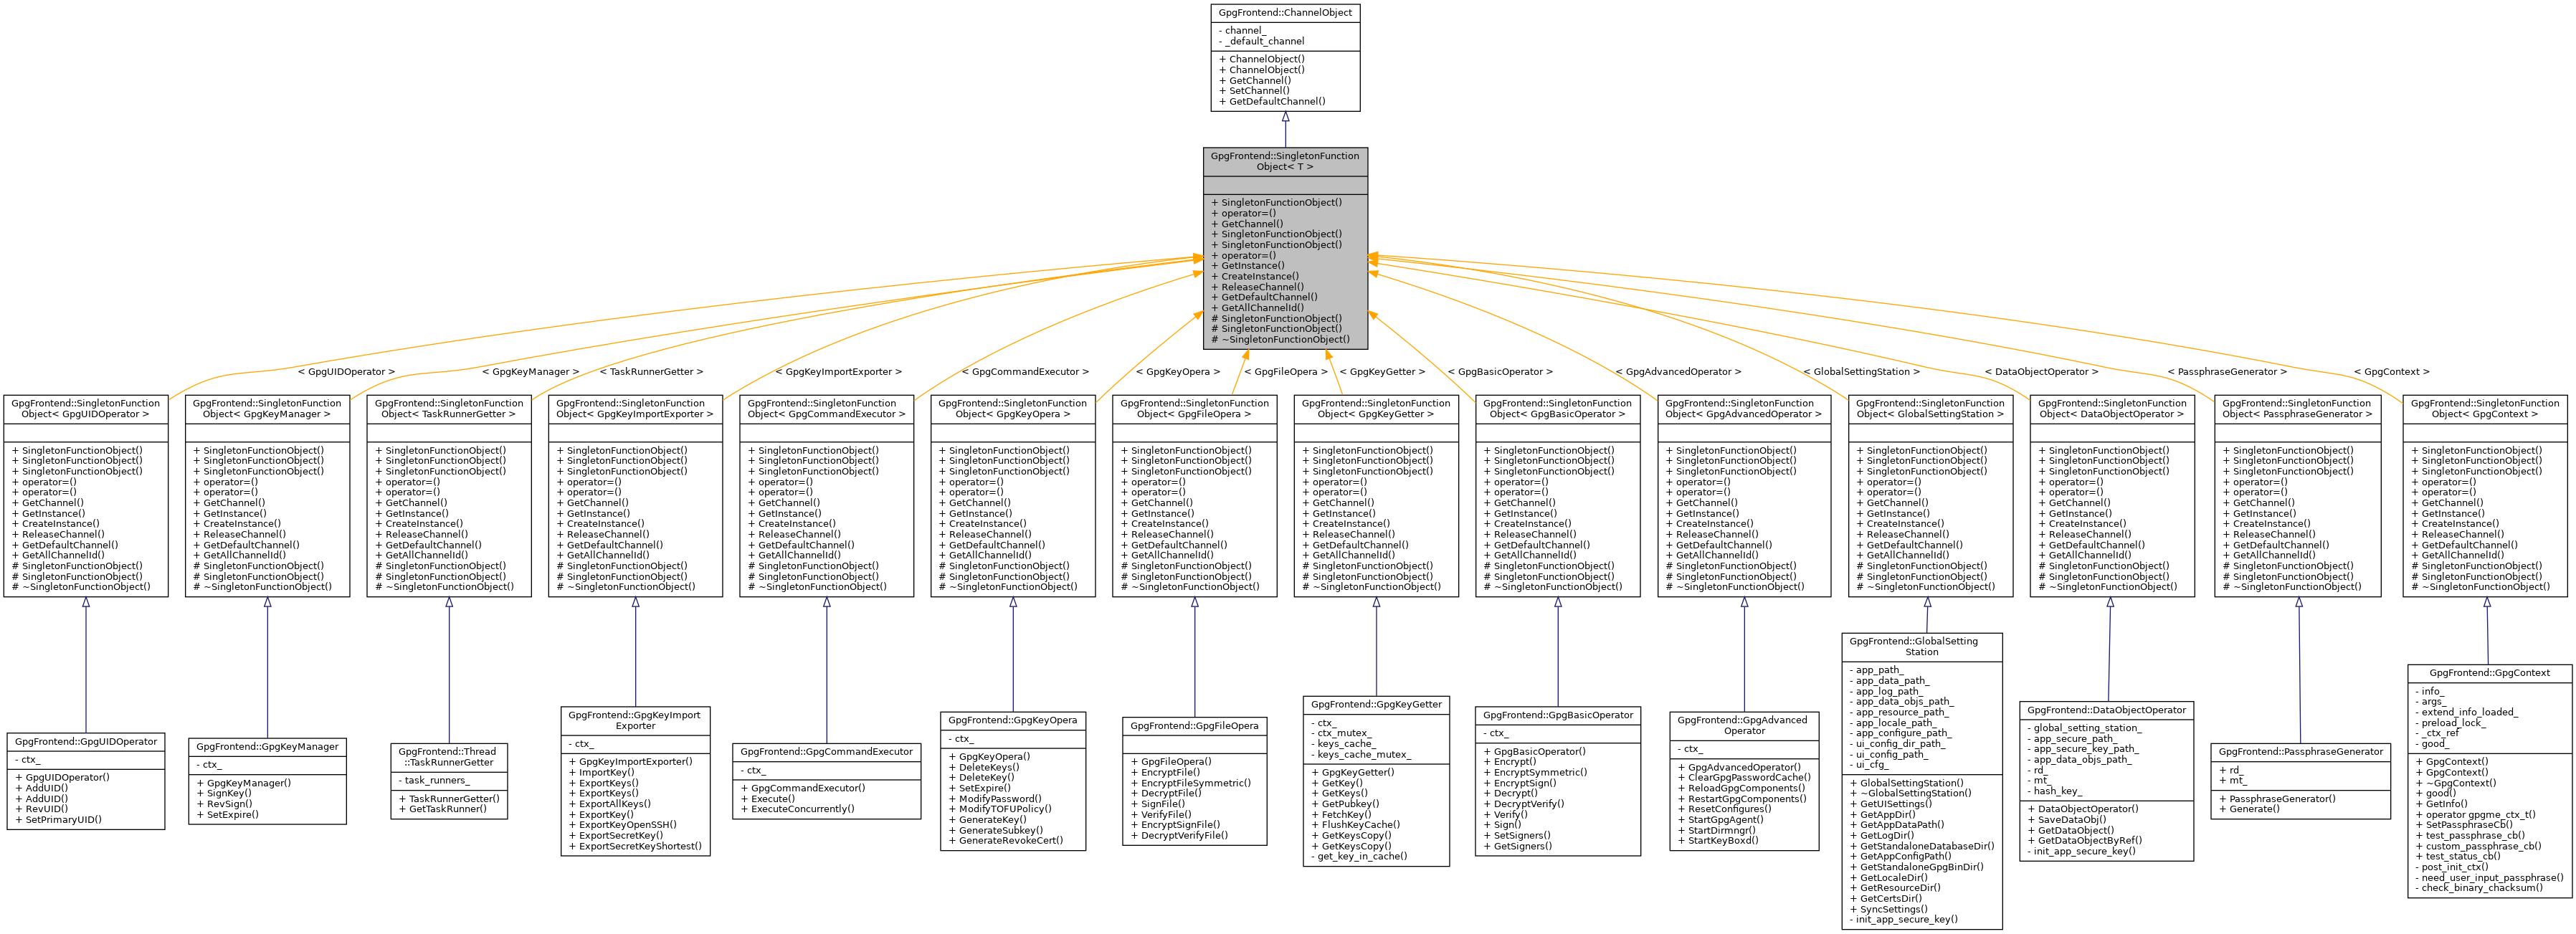Open SingletonFunctionObject< GpgKeyImportExporter > node
This screenshot has height=934, width=2576.
tap(635, 496)
